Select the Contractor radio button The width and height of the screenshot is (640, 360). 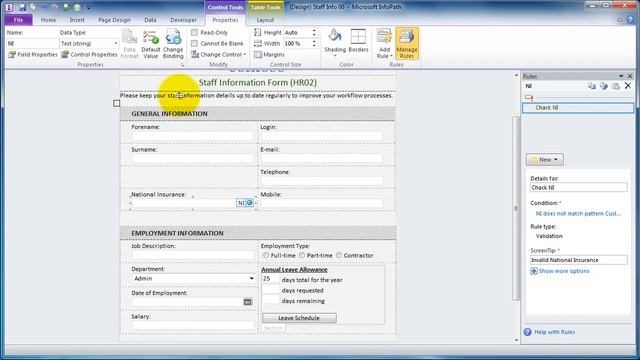coord(339,255)
